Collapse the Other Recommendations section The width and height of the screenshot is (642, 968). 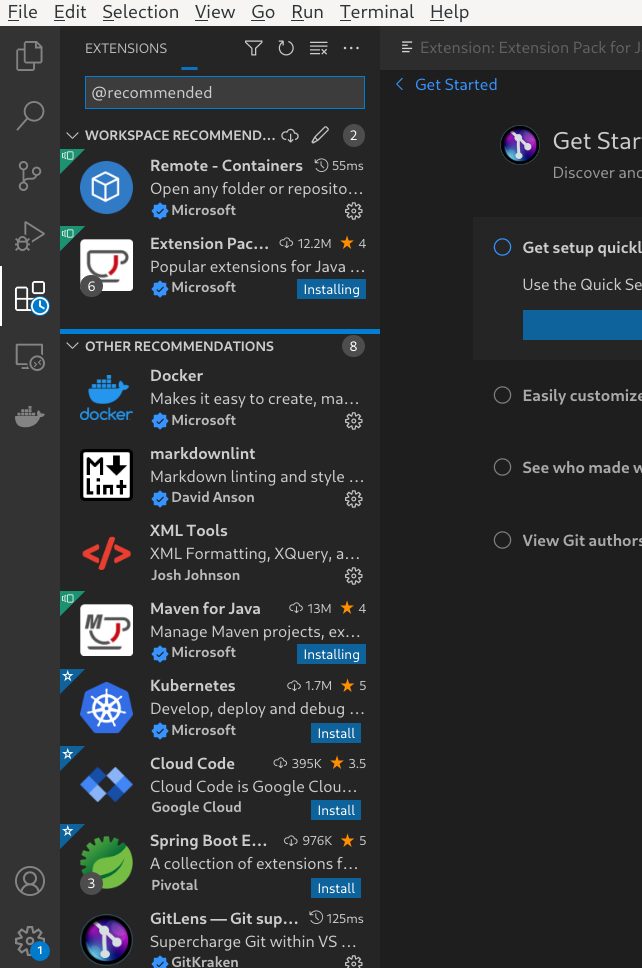72,346
